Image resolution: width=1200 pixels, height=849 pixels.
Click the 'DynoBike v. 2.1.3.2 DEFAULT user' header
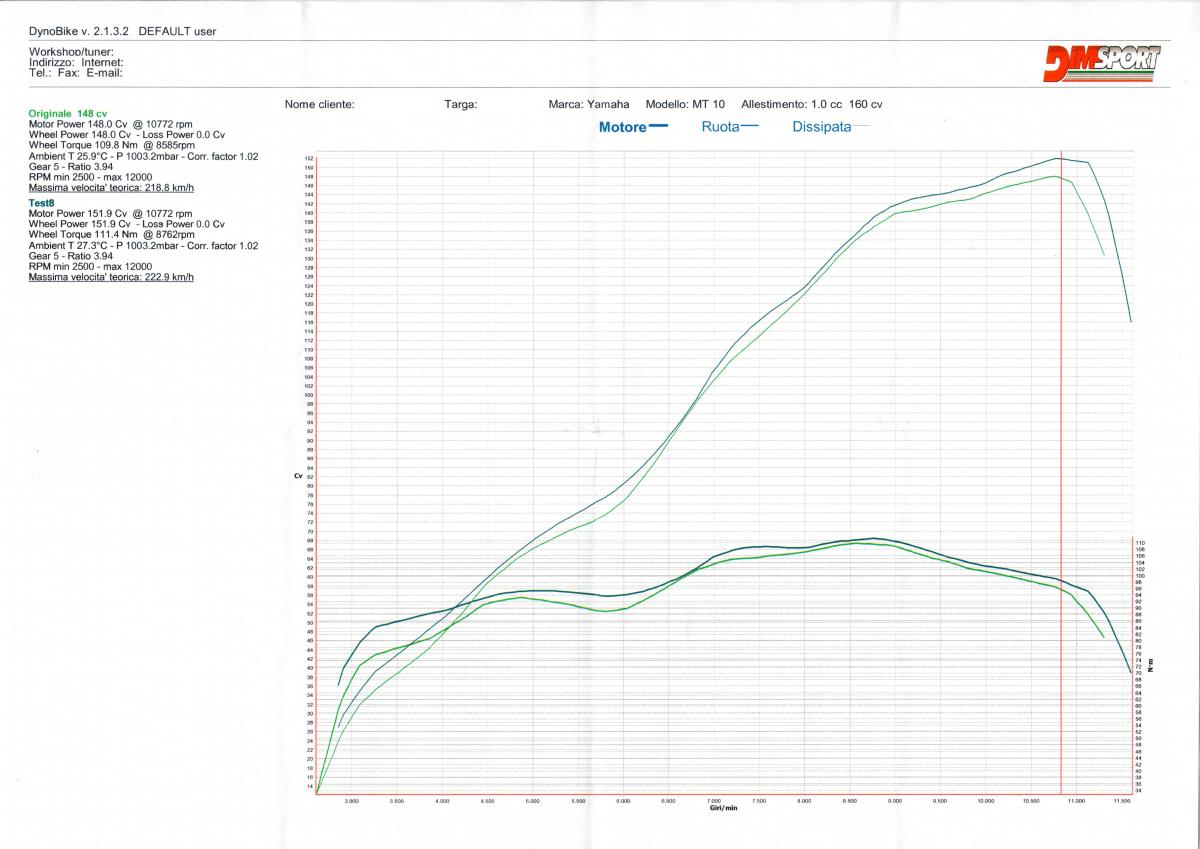point(123,31)
